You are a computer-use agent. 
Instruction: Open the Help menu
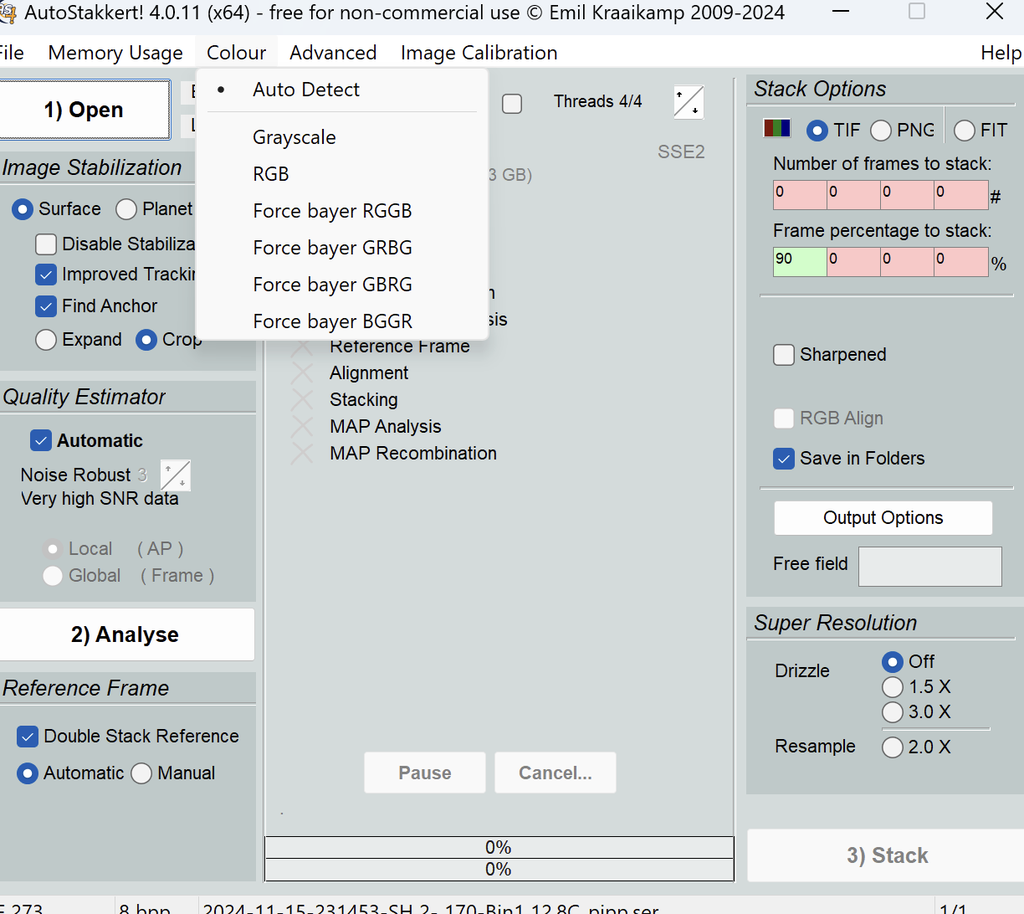(x=1001, y=52)
